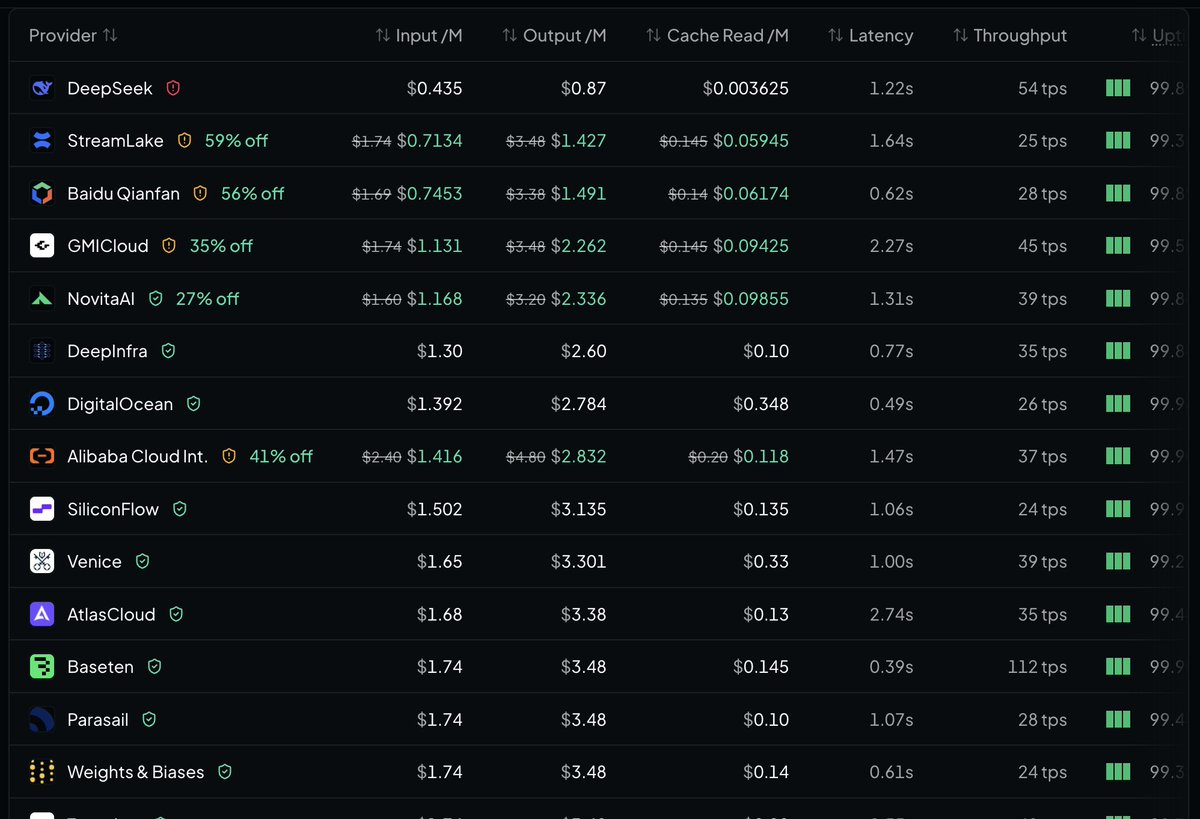Image resolution: width=1200 pixels, height=819 pixels.
Task: Click NovitaAI's 27% off label
Action: tap(207, 298)
